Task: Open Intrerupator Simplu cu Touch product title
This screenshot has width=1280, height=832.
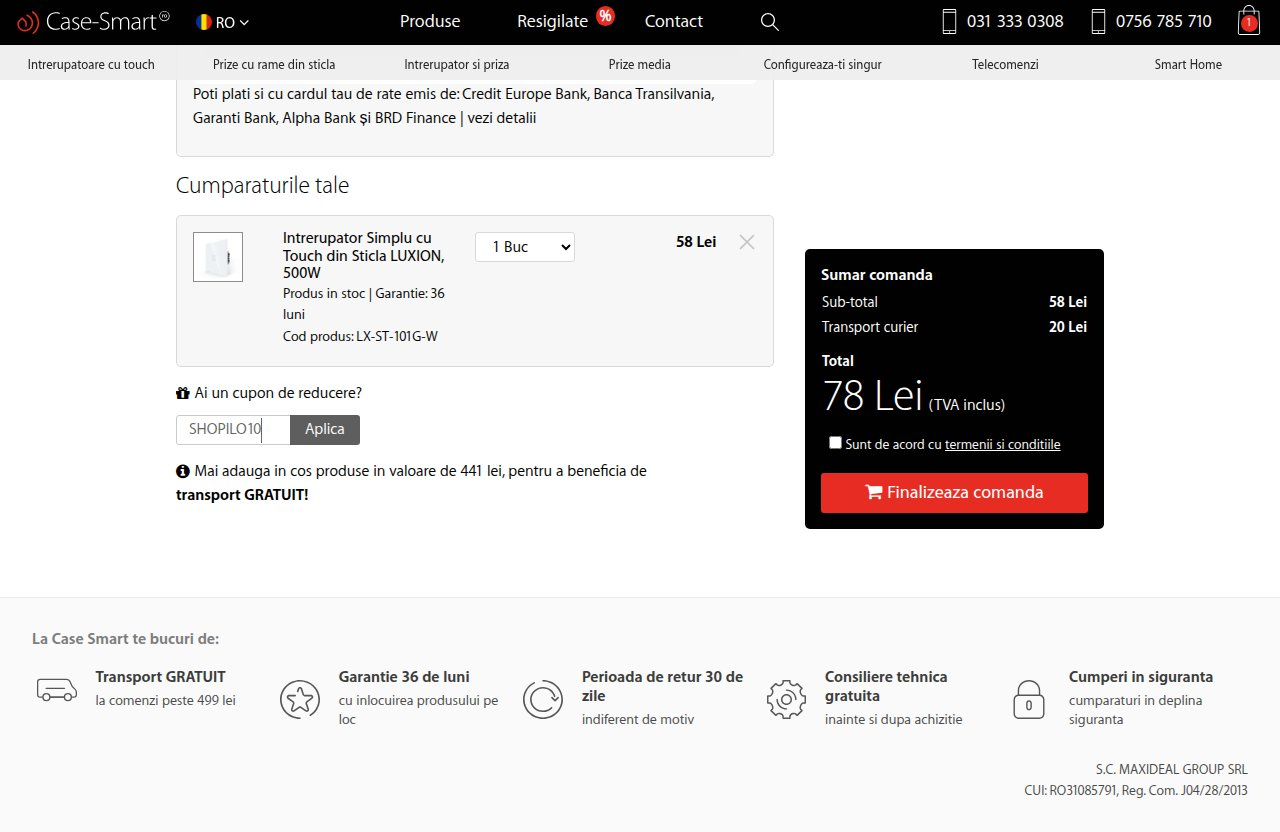Action: (x=364, y=255)
